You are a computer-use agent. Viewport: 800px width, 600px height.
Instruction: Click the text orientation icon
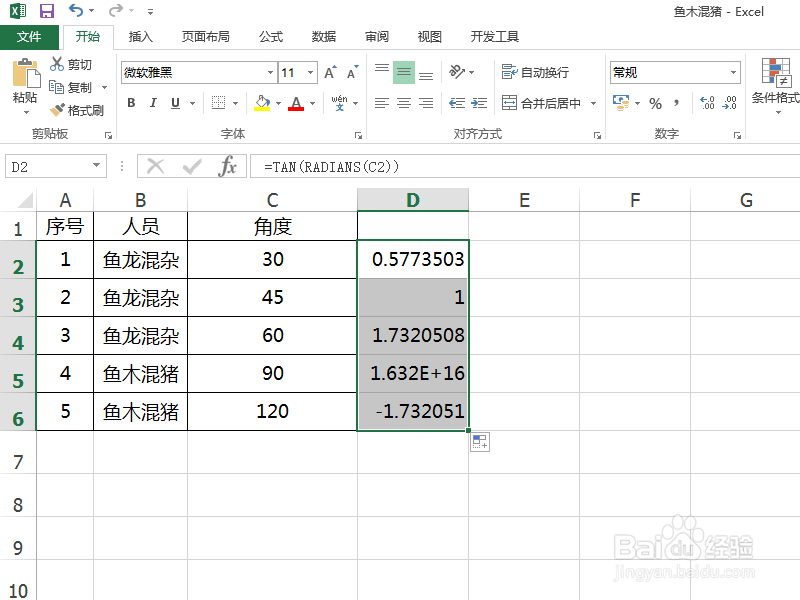click(457, 72)
